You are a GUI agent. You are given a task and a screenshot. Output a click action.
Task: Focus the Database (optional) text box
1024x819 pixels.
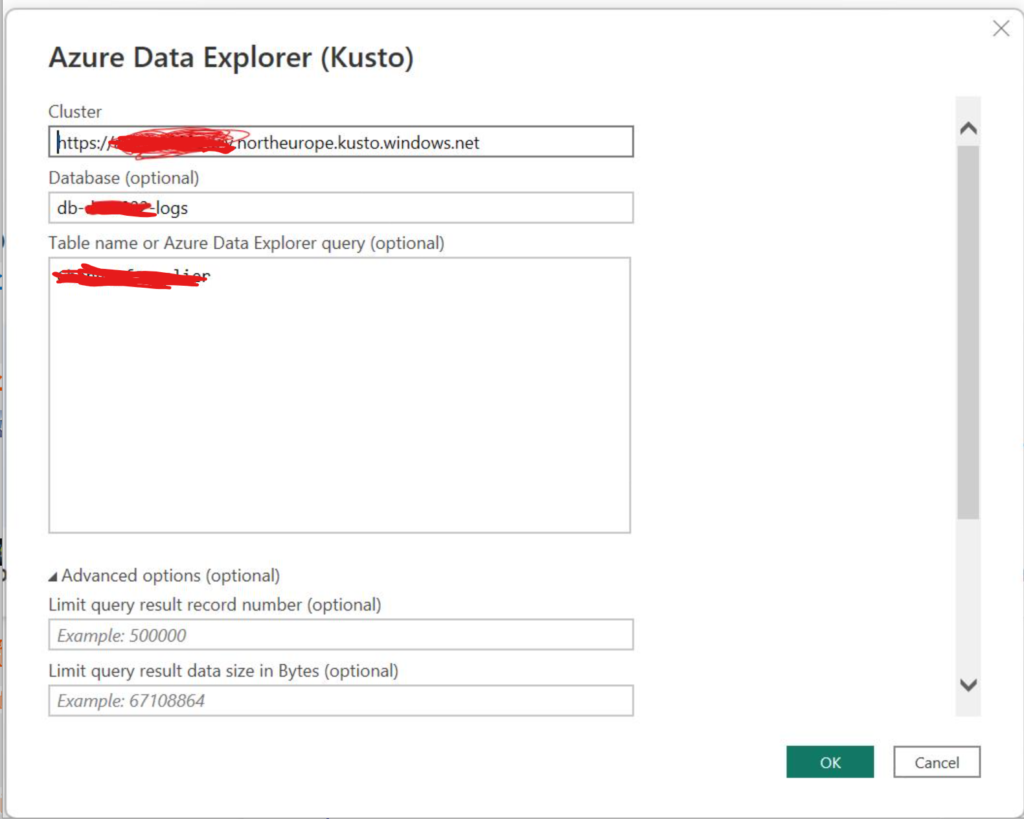point(341,208)
